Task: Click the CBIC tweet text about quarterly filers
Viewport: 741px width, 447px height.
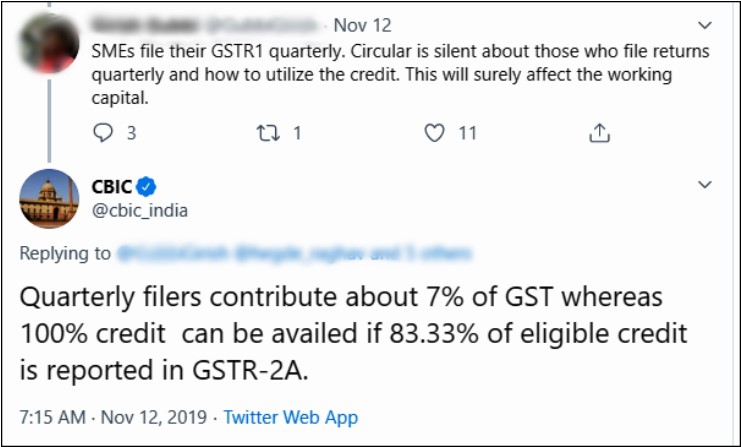Action: [353, 334]
